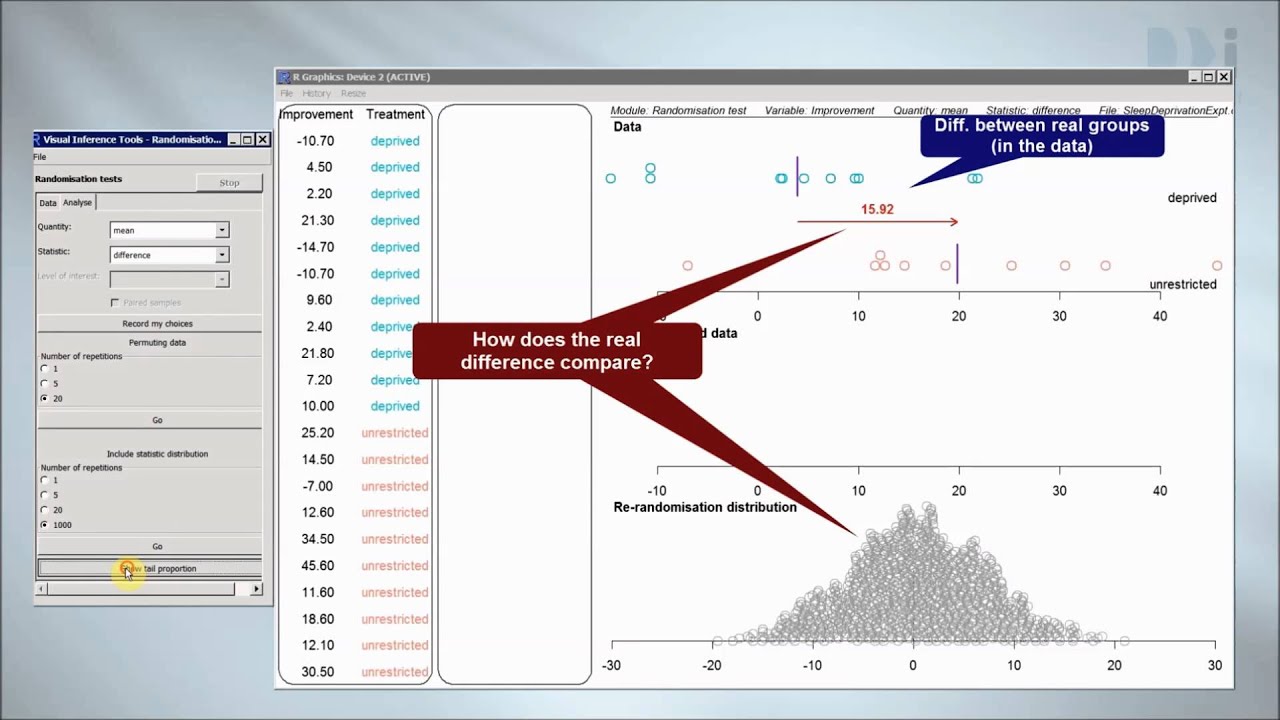The width and height of the screenshot is (1280, 720).
Task: Select 1 repetition for Permuting data
Action: point(44,369)
